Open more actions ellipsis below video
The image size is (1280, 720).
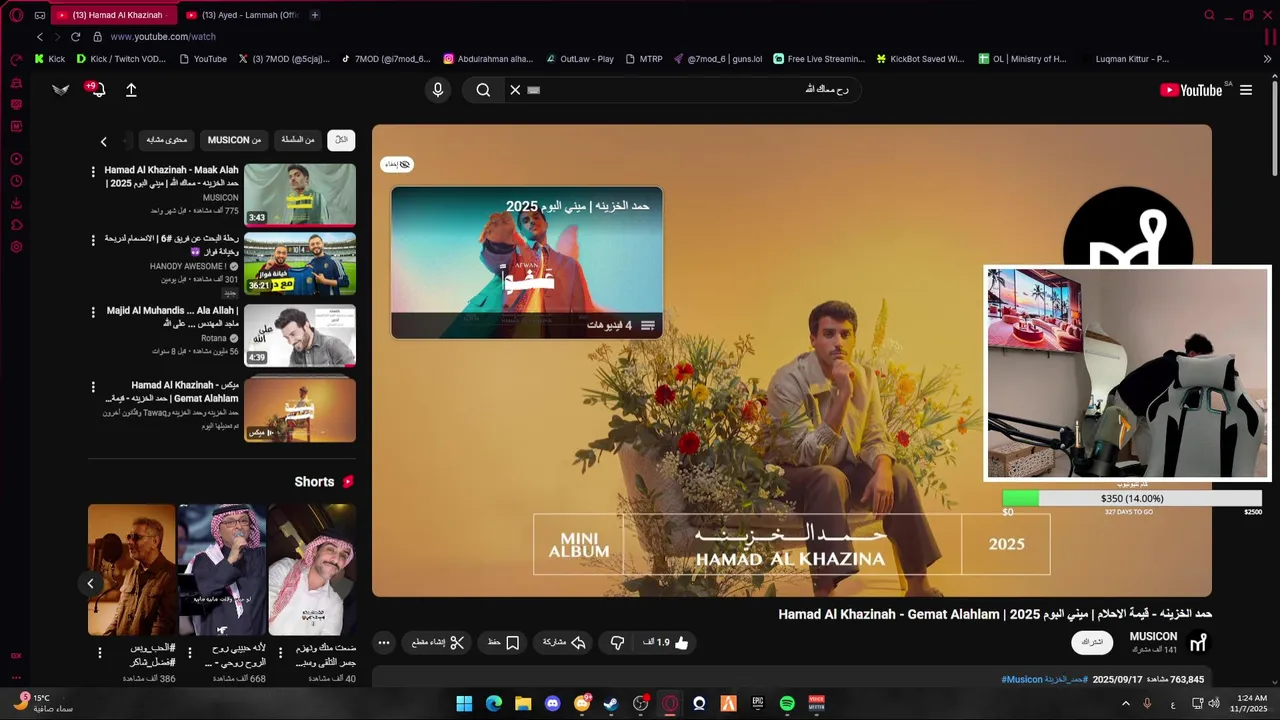tap(383, 643)
